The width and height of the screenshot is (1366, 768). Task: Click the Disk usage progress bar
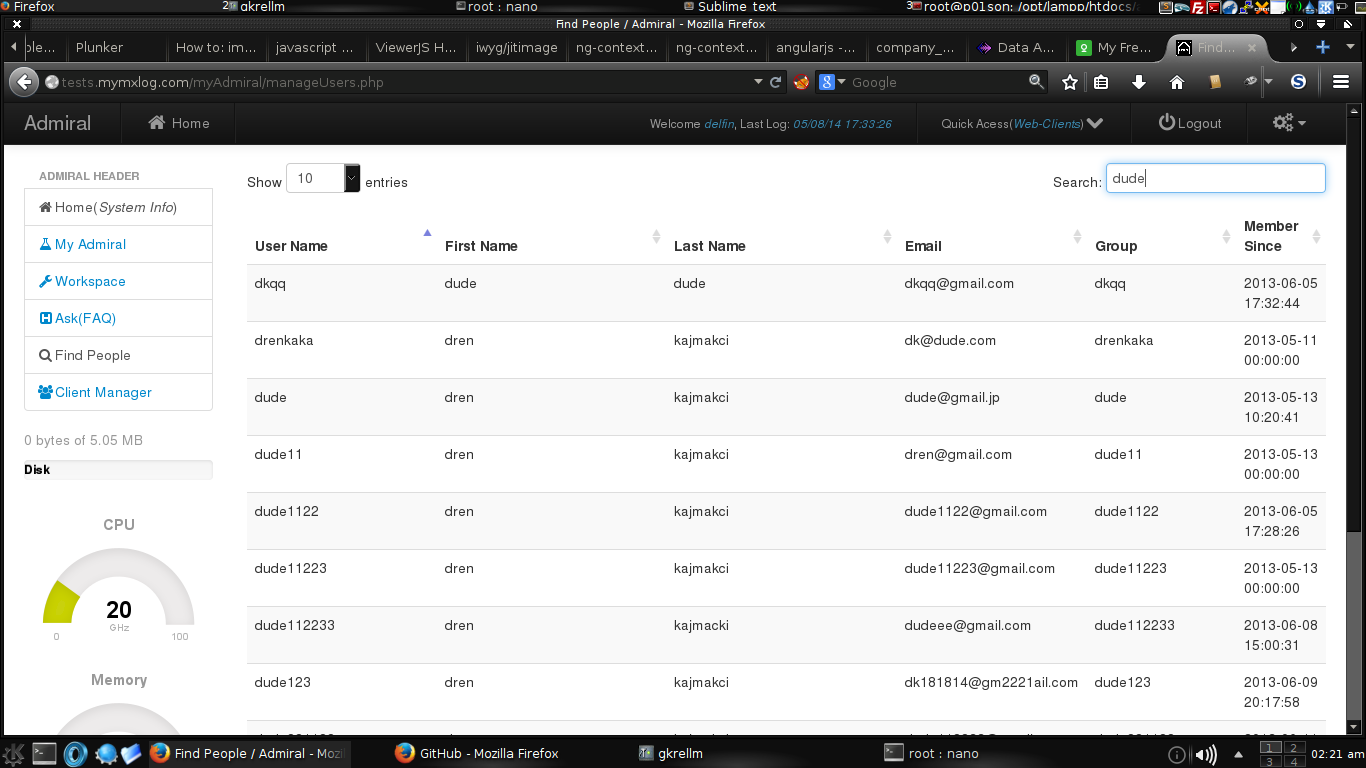[x=118, y=470]
